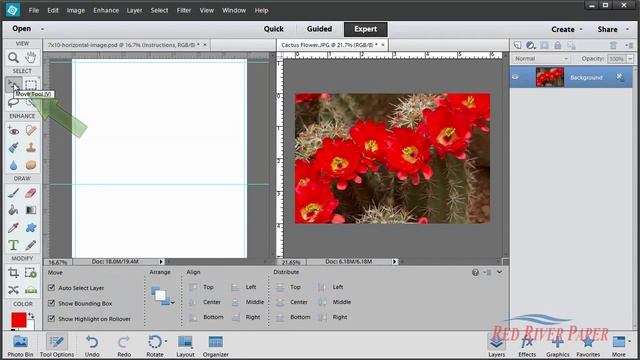The height and width of the screenshot is (360, 640).
Task: Click the 16.67% zoom field
Action: (x=58, y=262)
